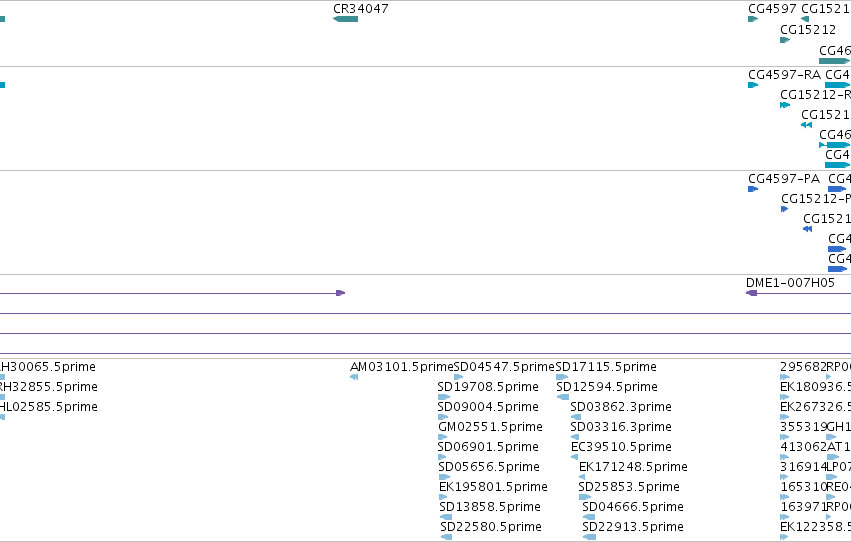Click the 165310 EST label

click(803, 487)
